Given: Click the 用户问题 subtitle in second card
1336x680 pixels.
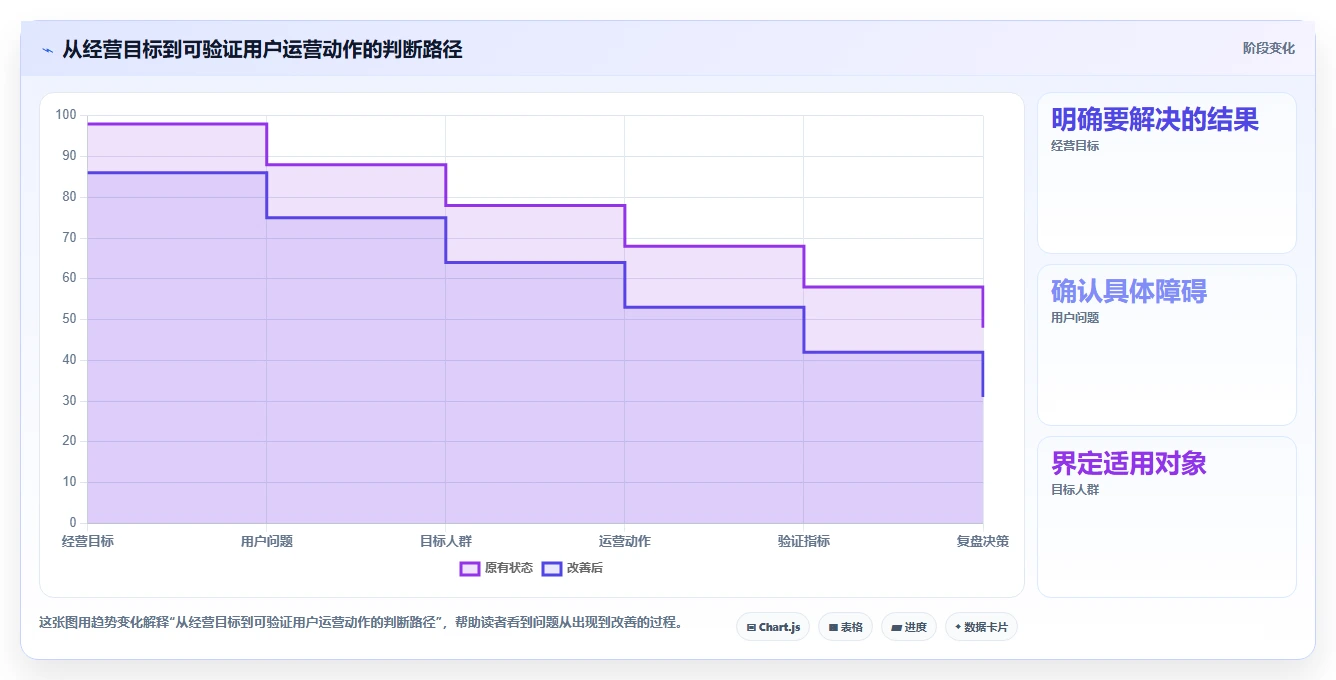Looking at the screenshot, I should 1075,318.
